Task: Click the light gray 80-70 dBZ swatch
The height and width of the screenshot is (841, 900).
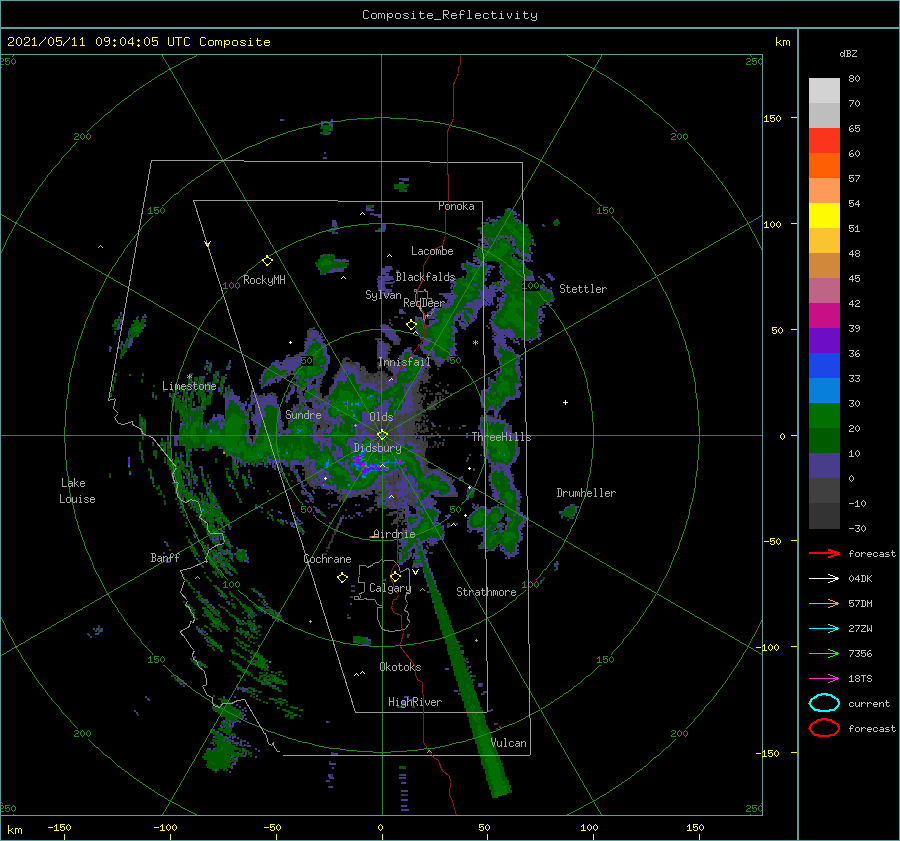Action: coord(824,91)
